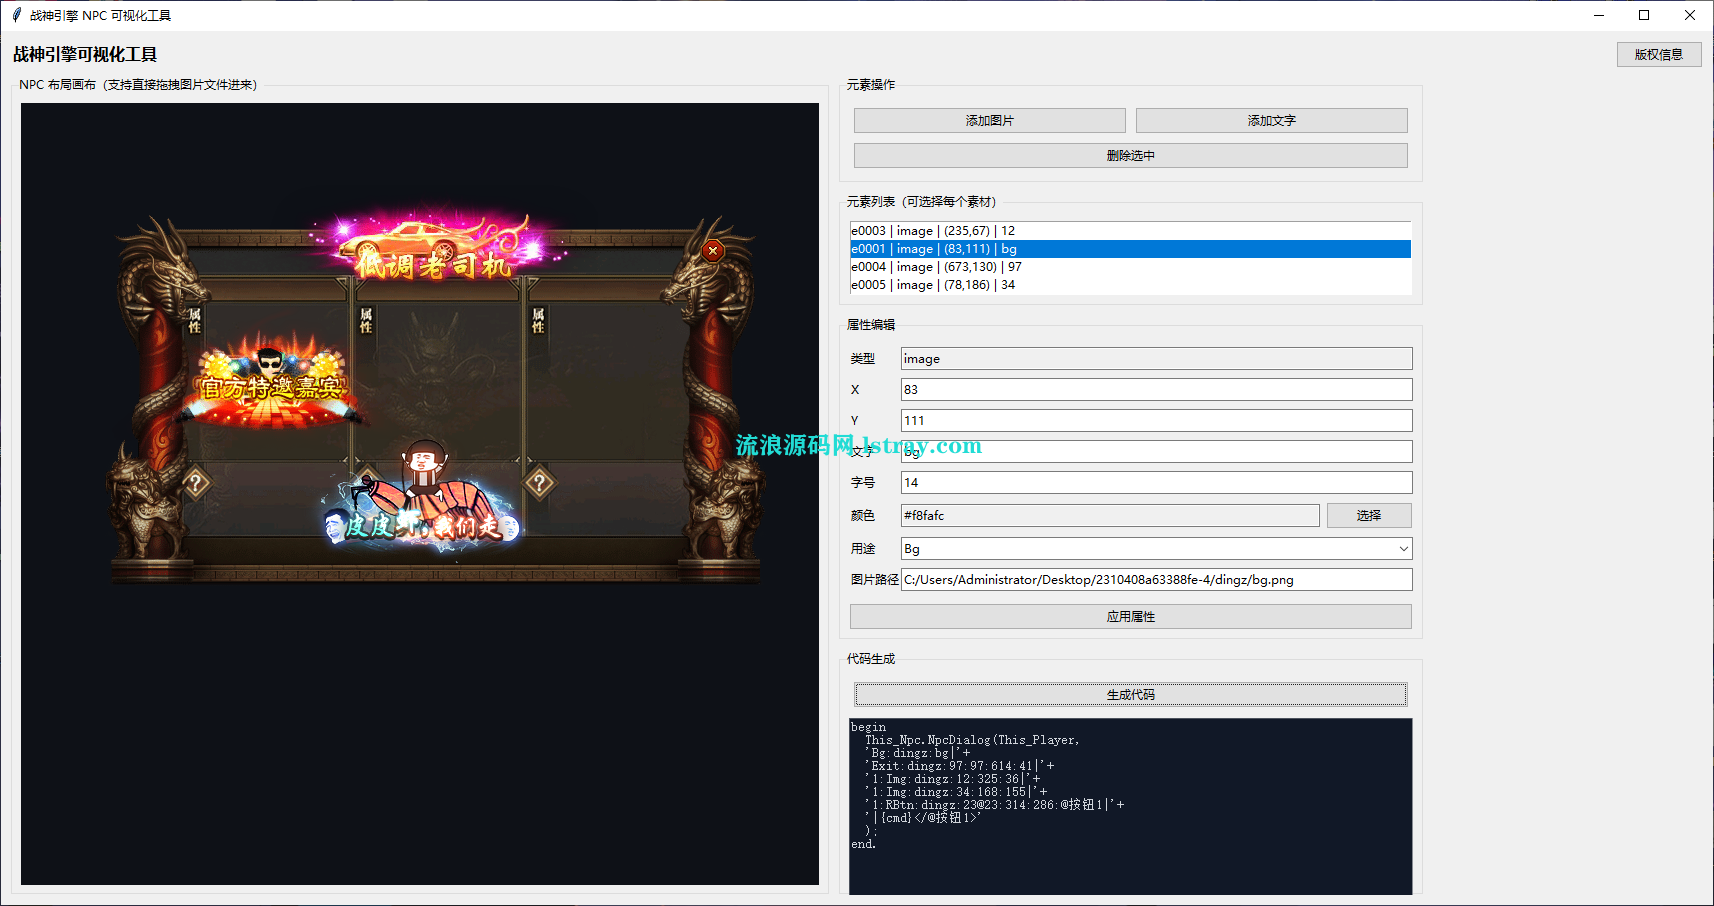Click the left question mark diamond icon
This screenshot has height=906, width=1714.
click(196, 484)
